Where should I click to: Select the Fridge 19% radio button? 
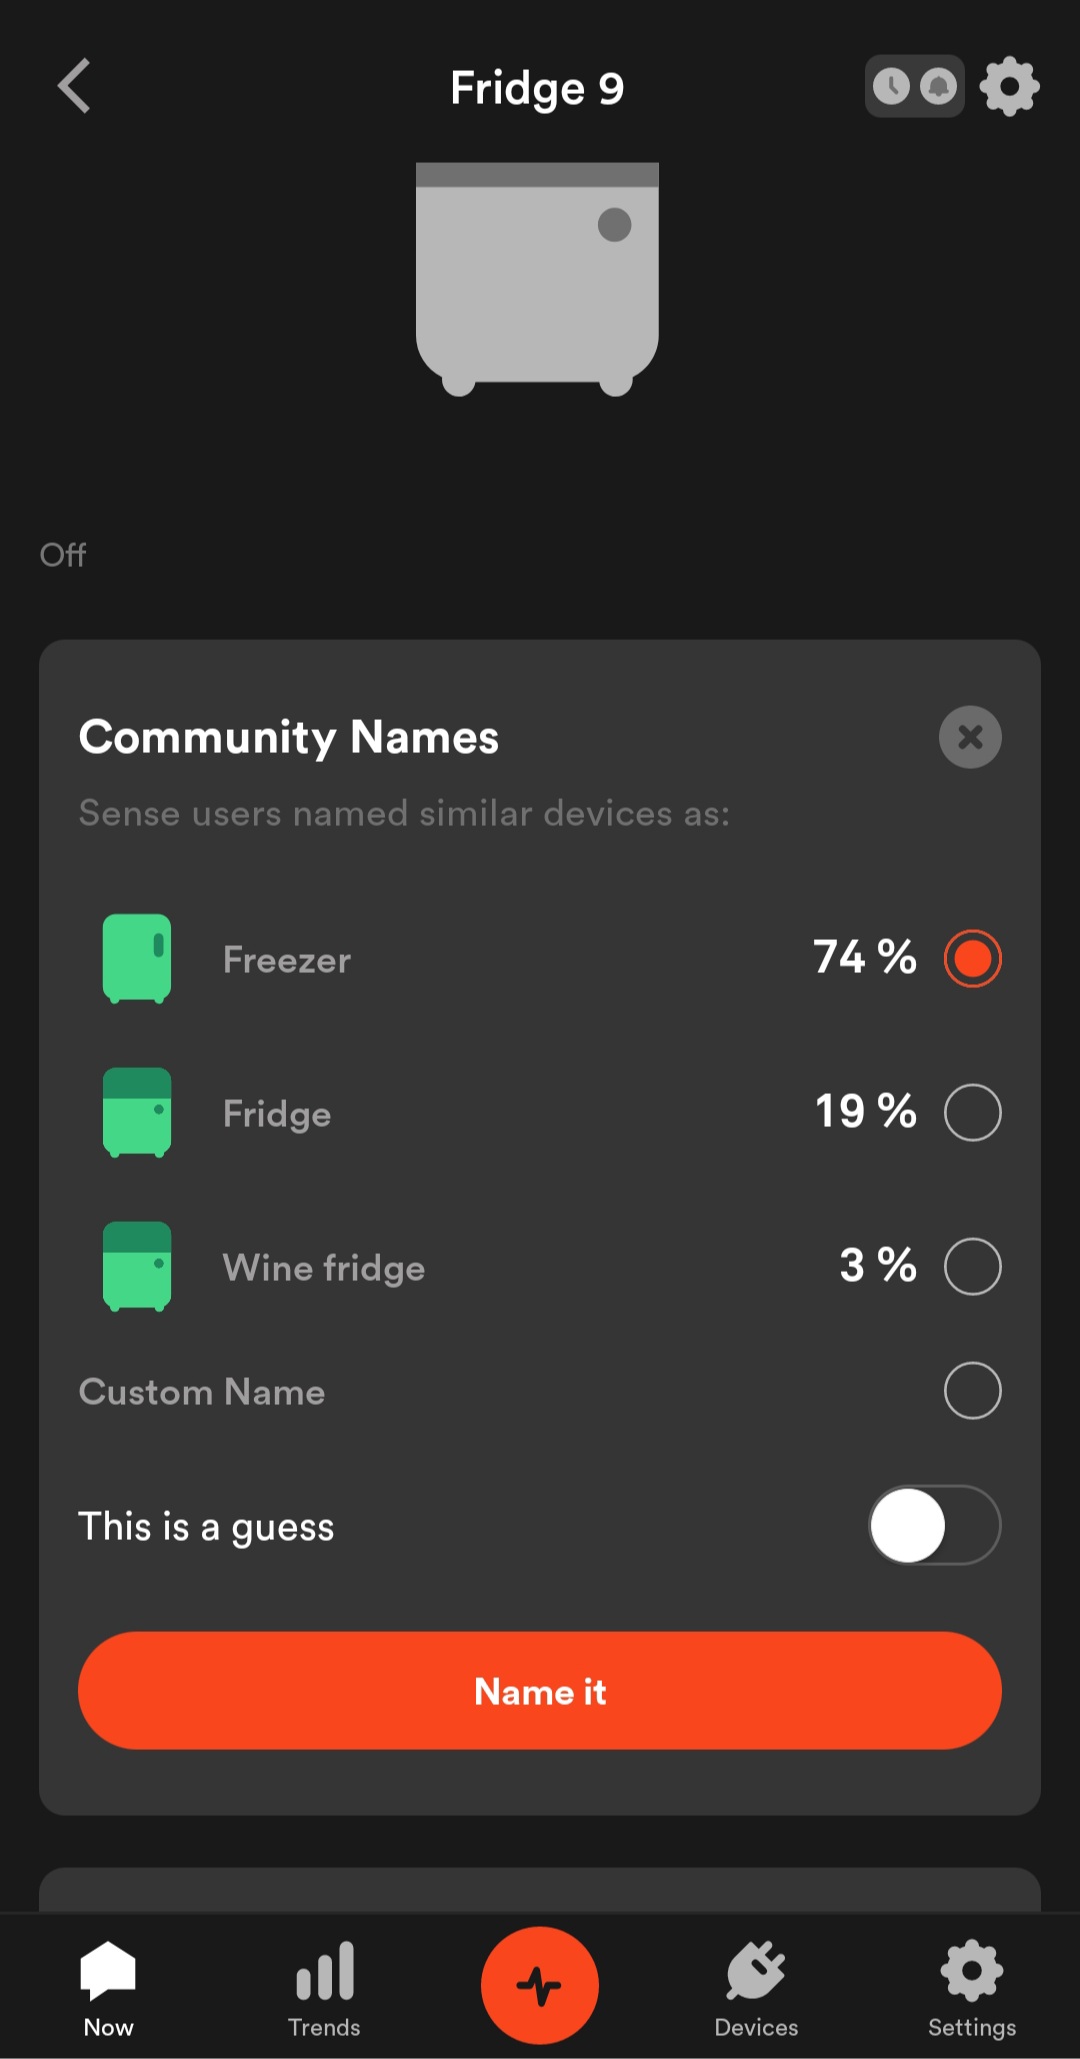[972, 1112]
